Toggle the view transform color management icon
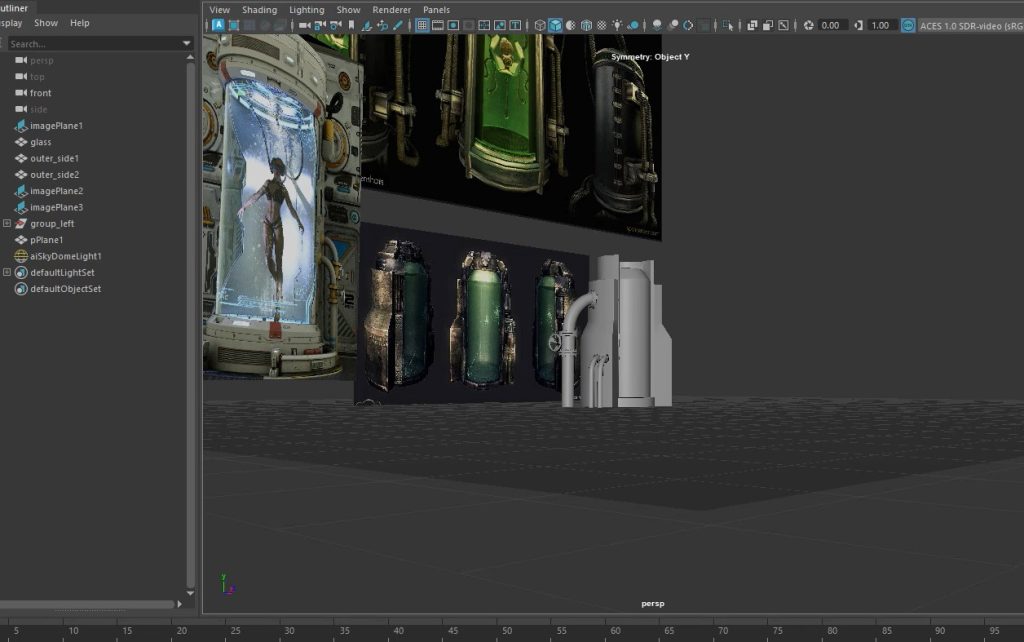The height and width of the screenshot is (642, 1024). point(908,25)
